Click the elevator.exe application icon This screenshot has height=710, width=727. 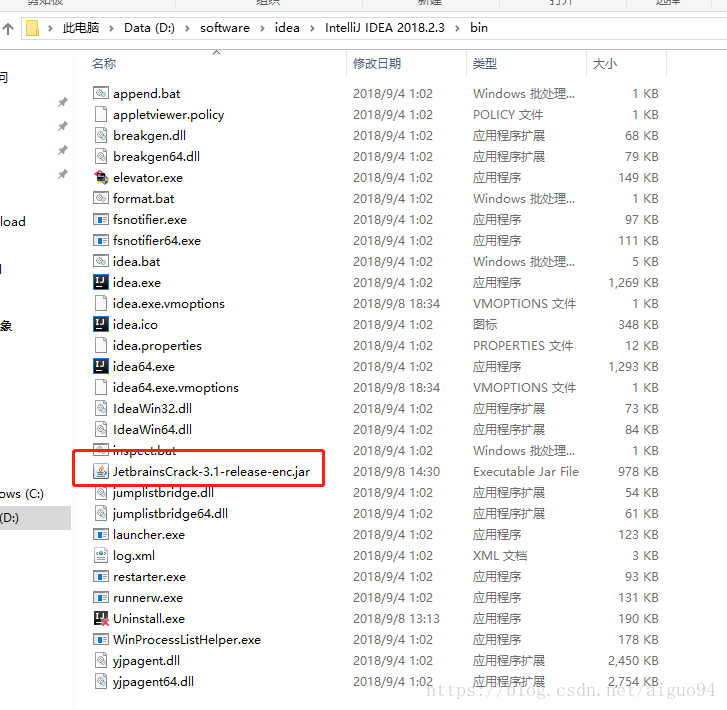[x=101, y=177]
